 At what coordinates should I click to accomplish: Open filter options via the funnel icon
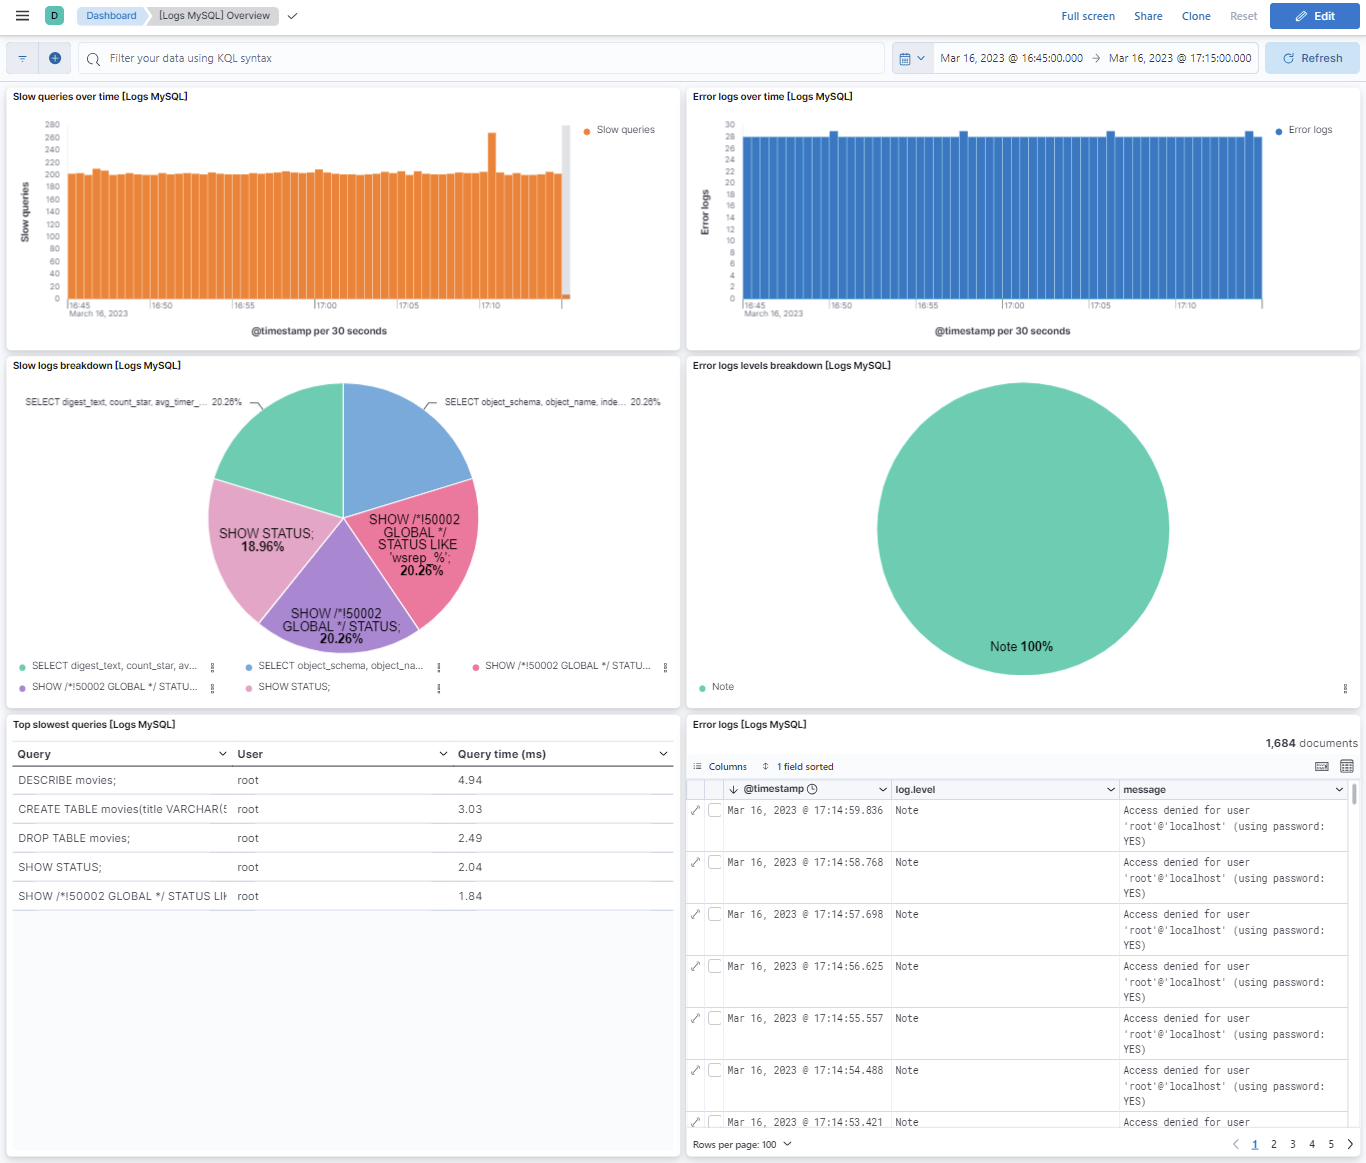coord(21,57)
